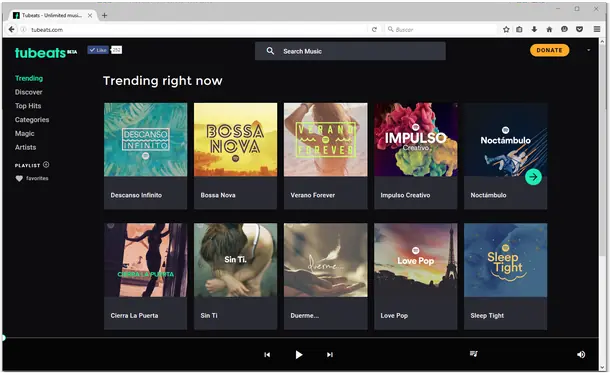
Task: Open Descanso Infinito playlist cover
Action: coord(145,140)
